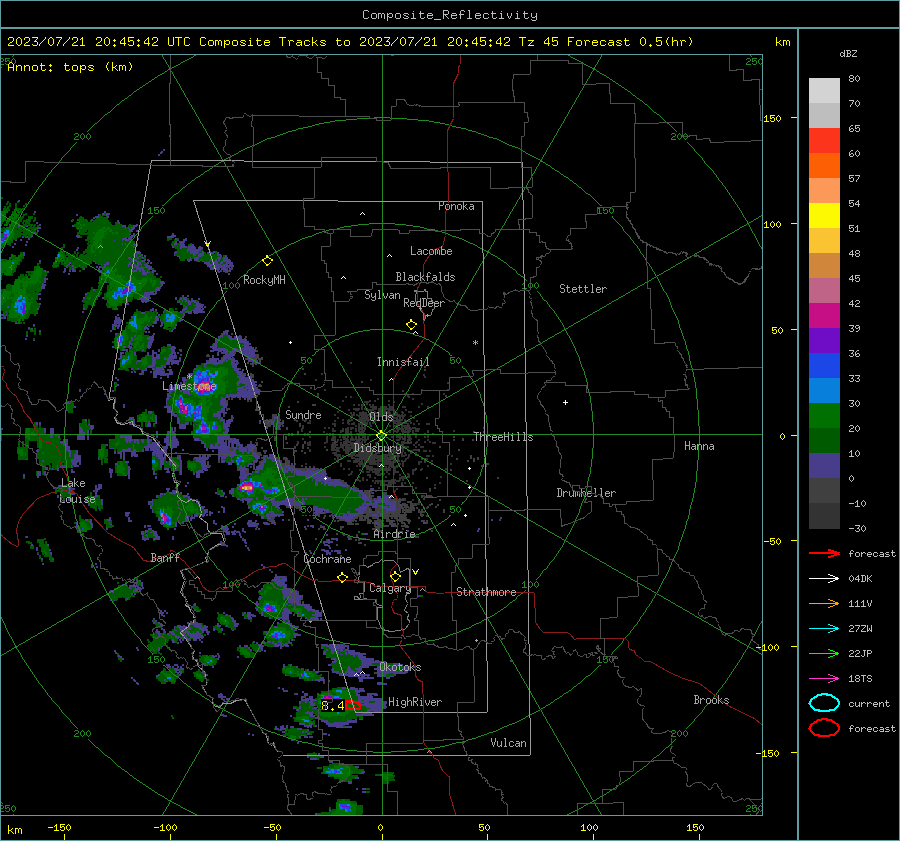Screen dimensions: 900x841
Task: Click the green 22JP arrow legend icon
Action: point(824,653)
